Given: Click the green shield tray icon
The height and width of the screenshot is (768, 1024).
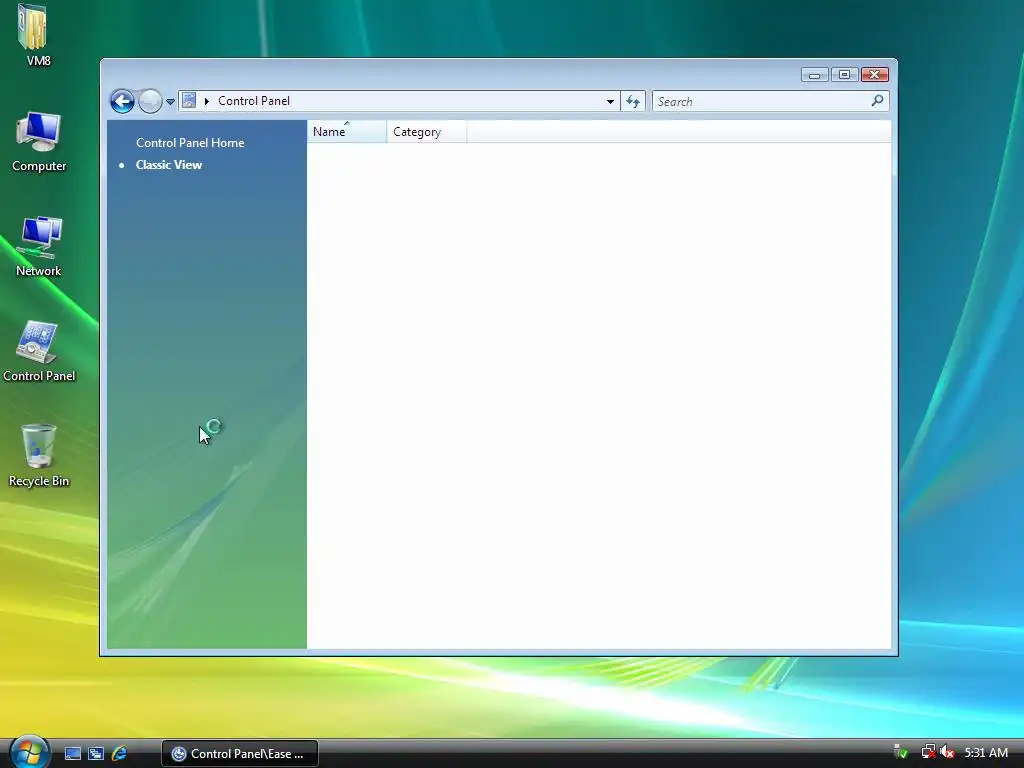Looking at the screenshot, I should 901,752.
